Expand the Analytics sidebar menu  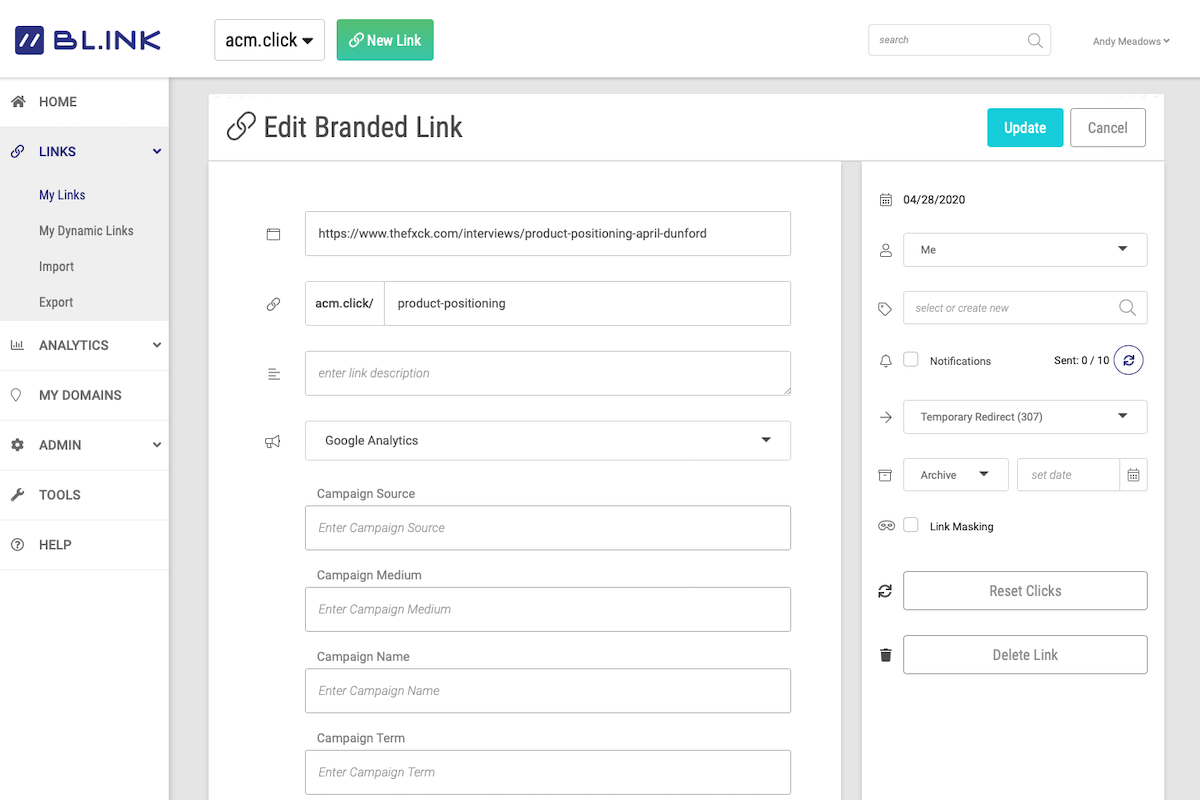click(x=84, y=345)
